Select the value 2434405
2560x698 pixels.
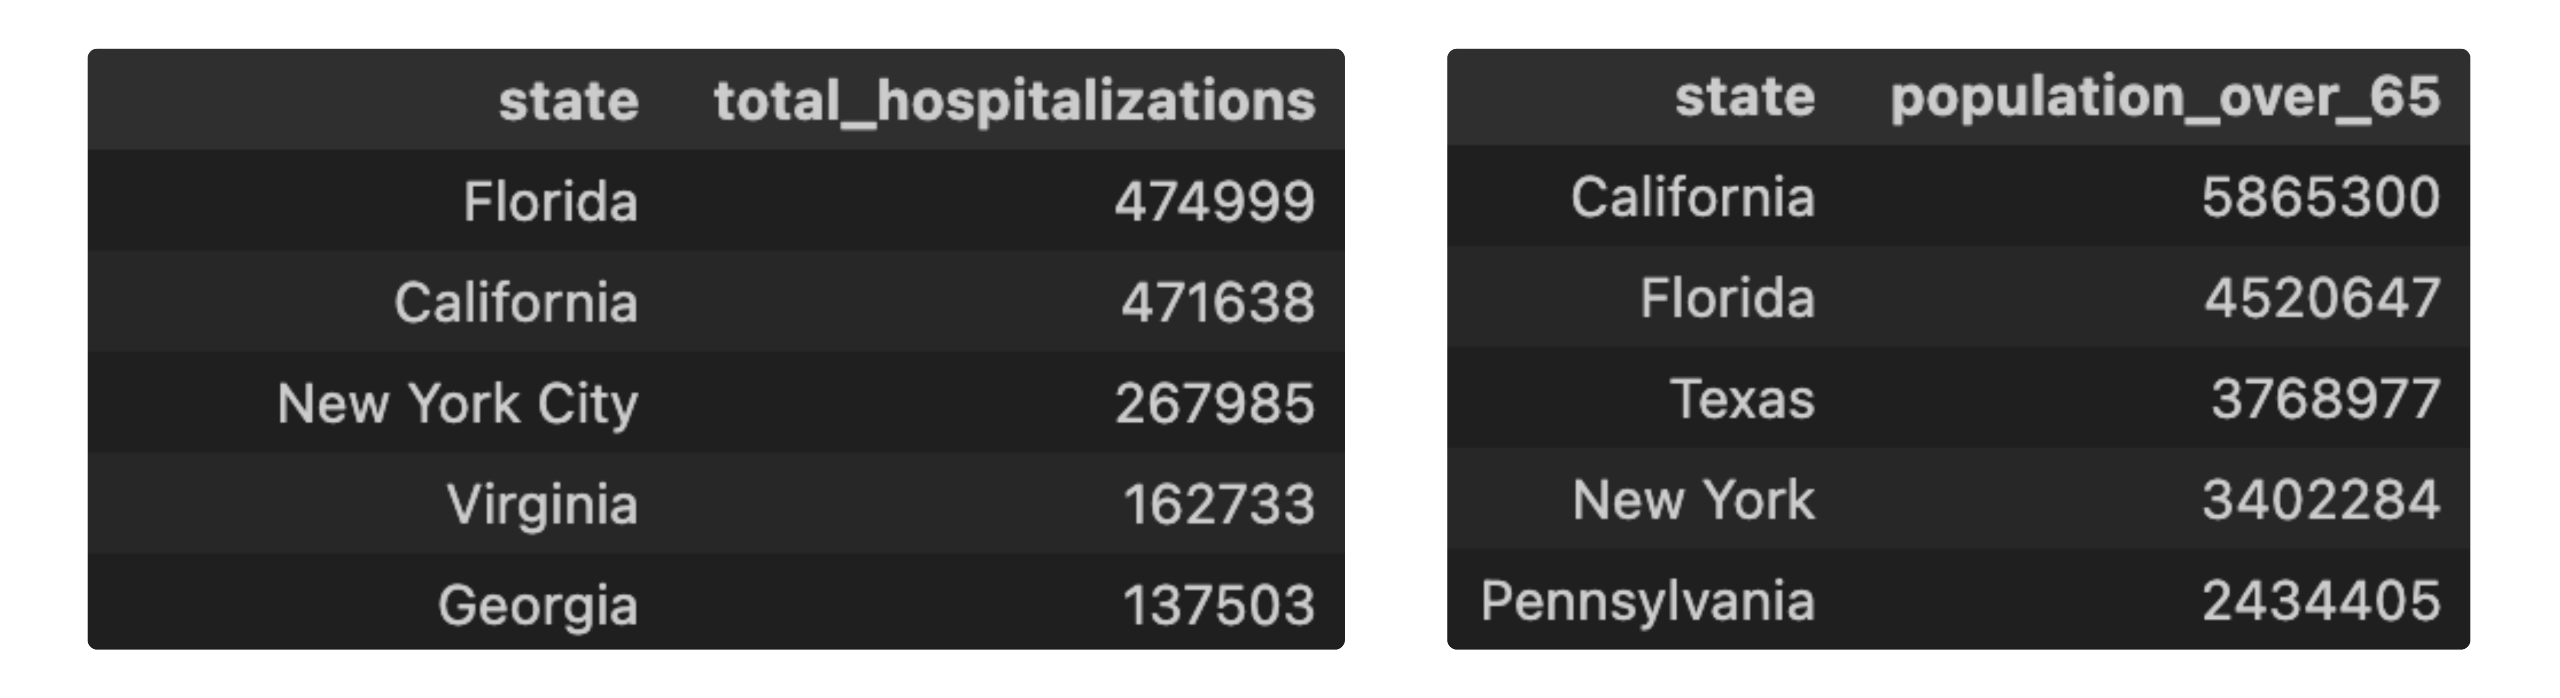tap(2322, 602)
